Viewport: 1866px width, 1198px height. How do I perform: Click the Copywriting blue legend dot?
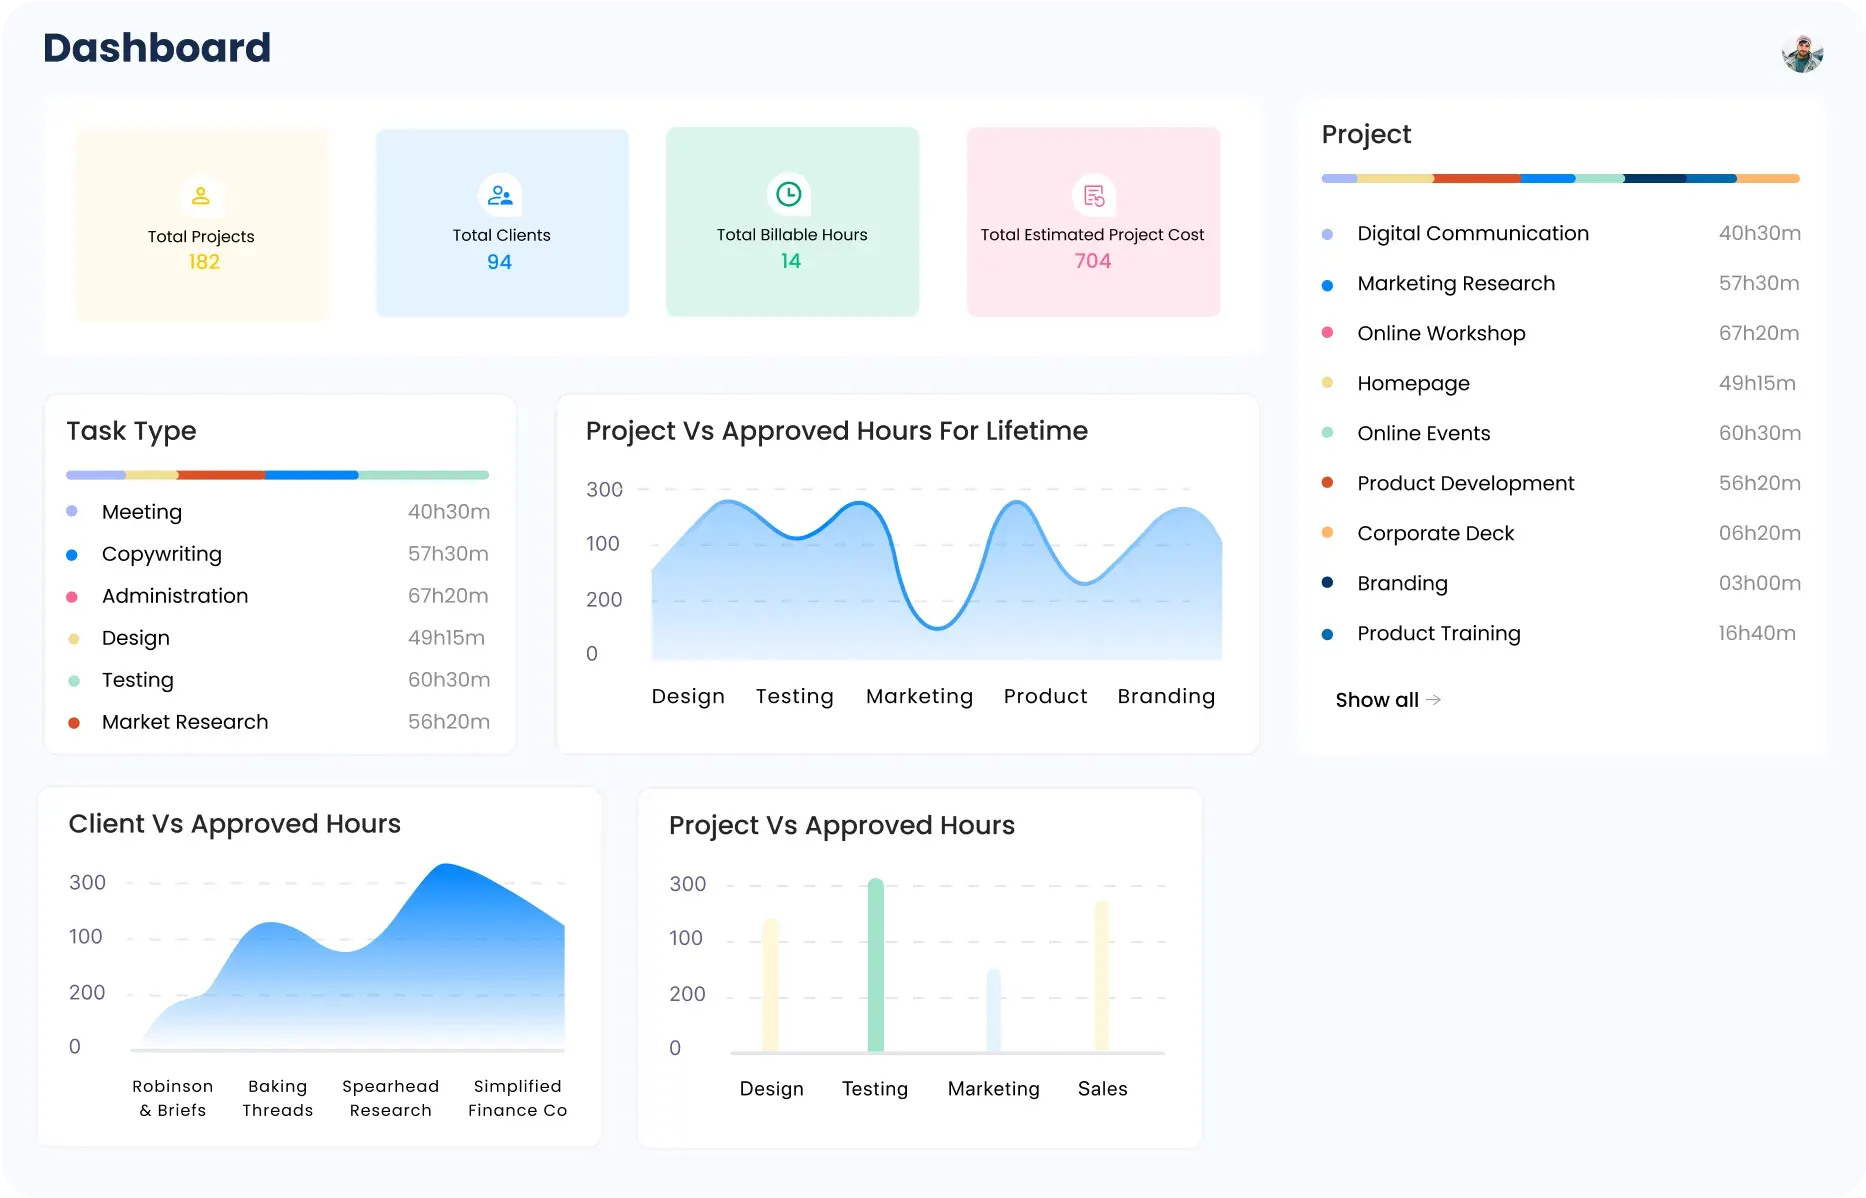(72, 555)
